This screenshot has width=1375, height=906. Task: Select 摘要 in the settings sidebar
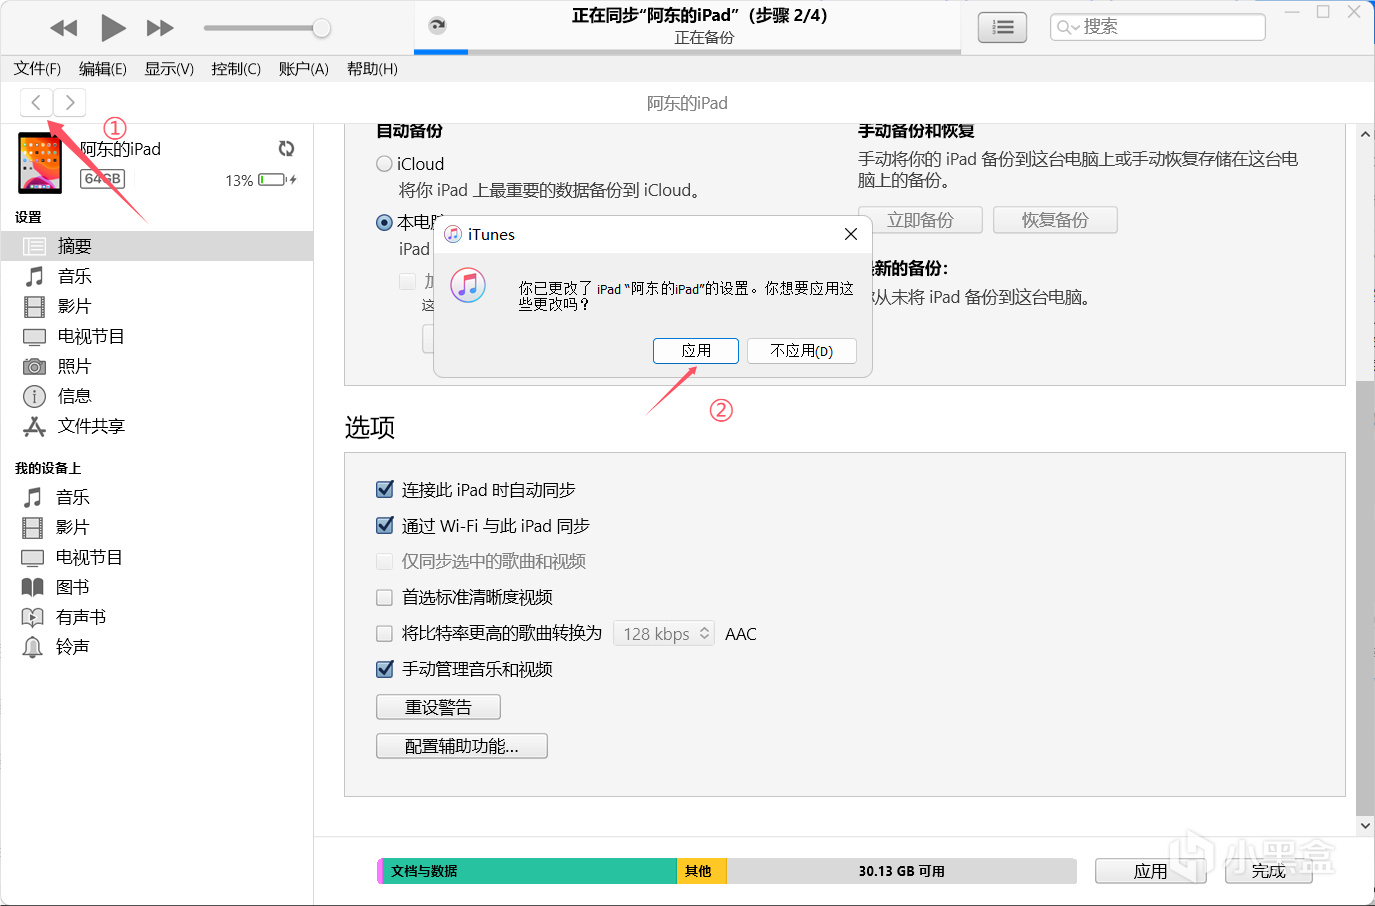[157, 246]
